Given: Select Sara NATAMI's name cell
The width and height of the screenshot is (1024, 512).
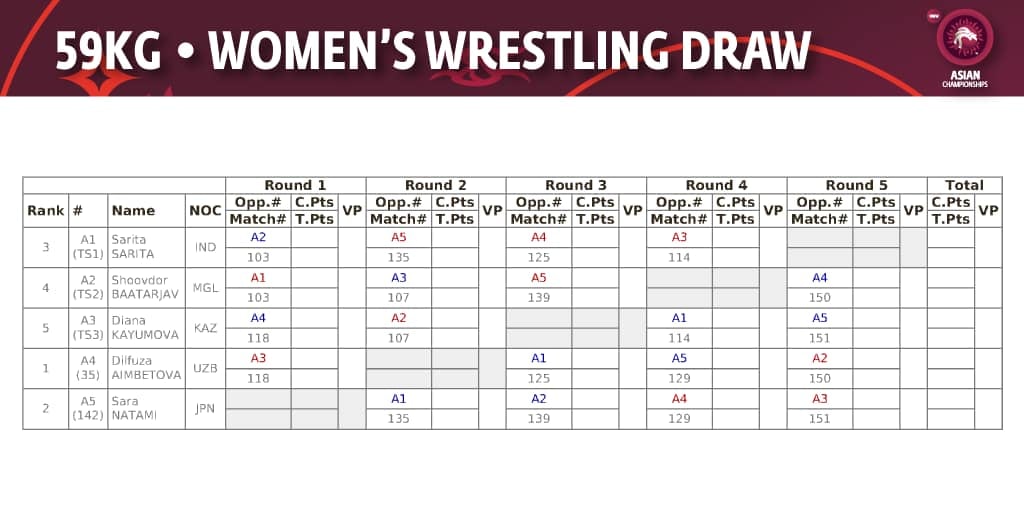Looking at the screenshot, I should (x=146, y=408).
